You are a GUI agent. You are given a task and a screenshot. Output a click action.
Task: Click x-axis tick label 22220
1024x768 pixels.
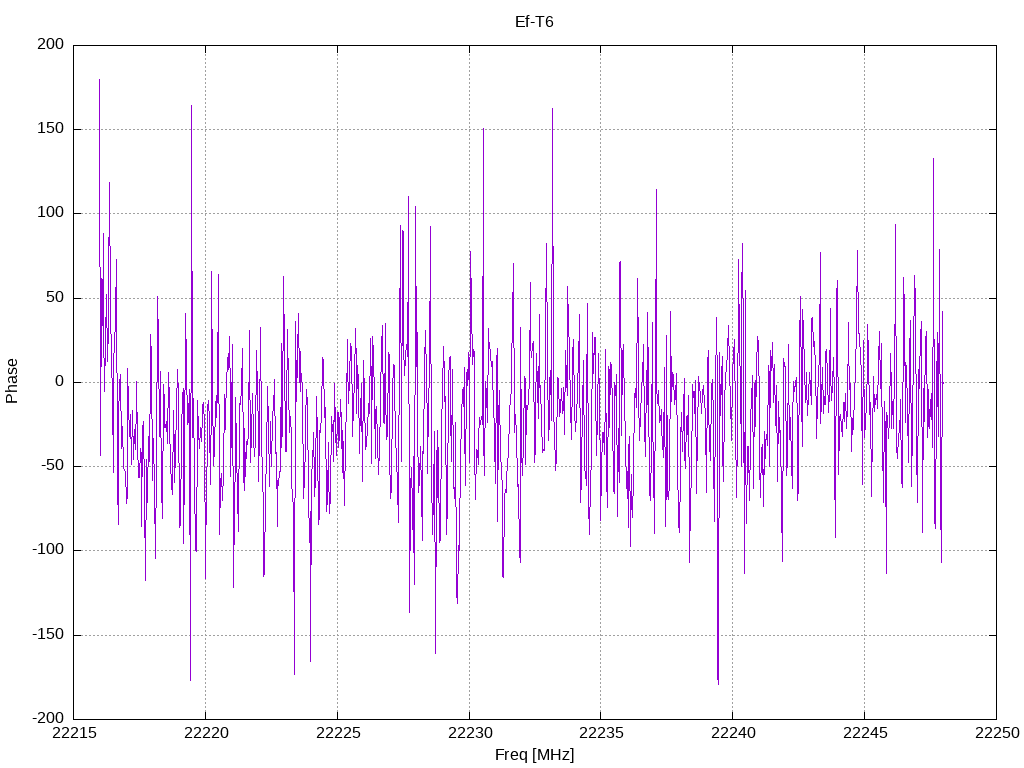click(206, 733)
